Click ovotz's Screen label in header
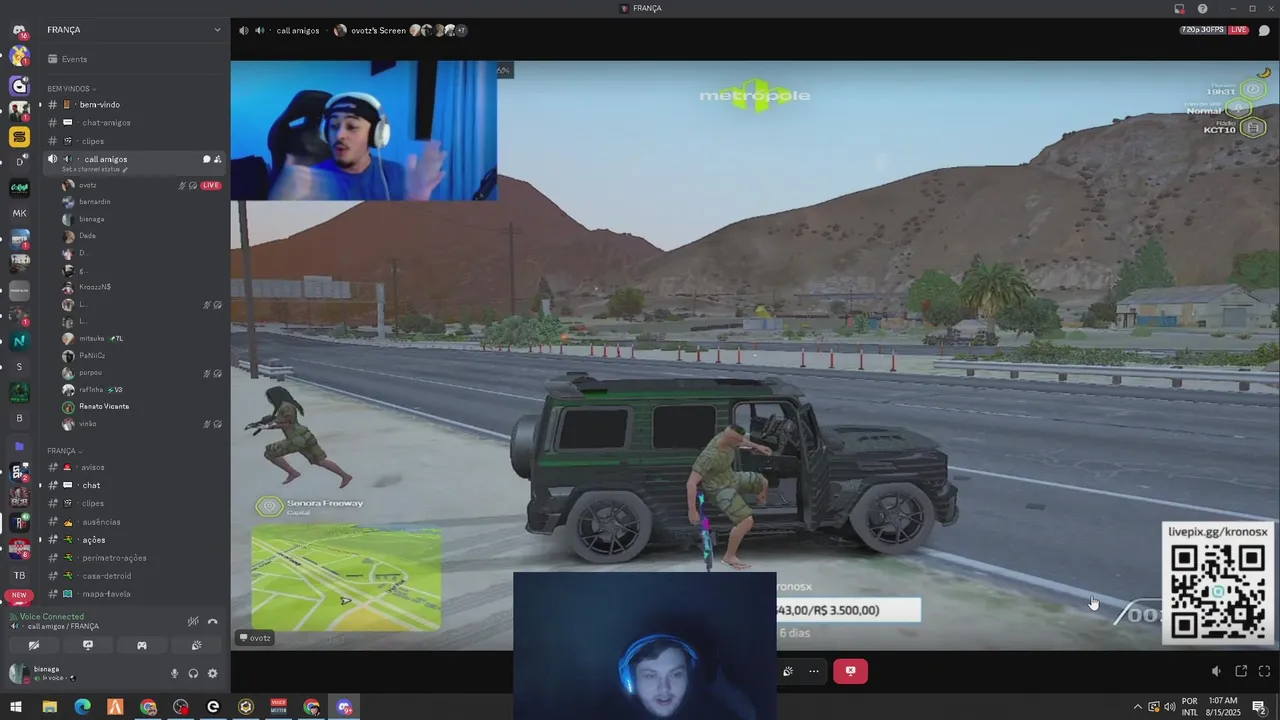Screen dimensions: 1280x720 (378, 30)
